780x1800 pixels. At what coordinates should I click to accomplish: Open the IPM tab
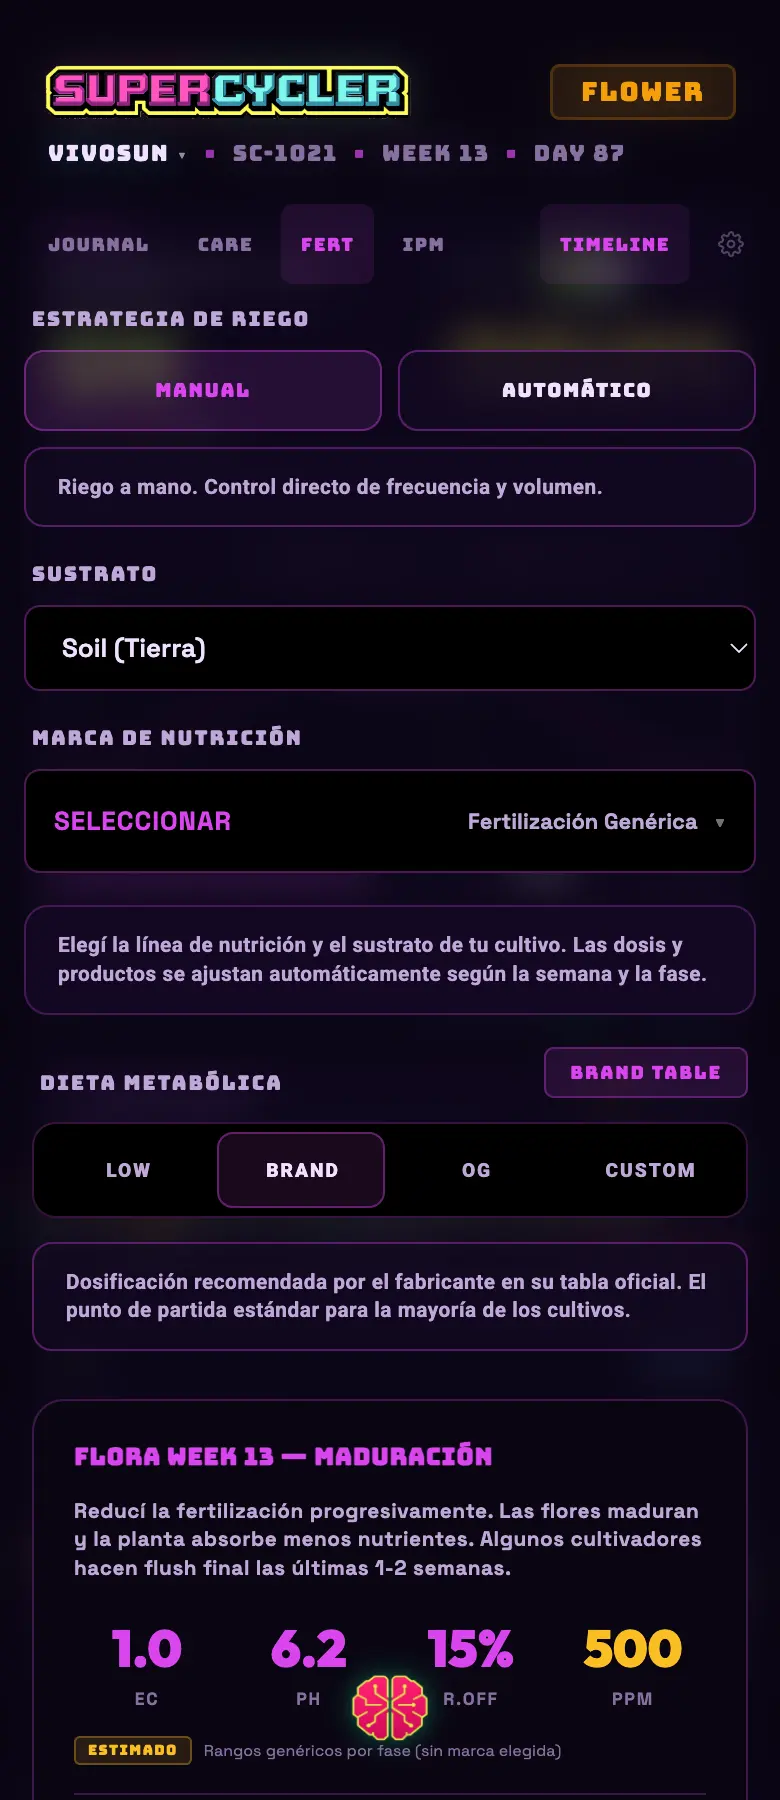[423, 244]
